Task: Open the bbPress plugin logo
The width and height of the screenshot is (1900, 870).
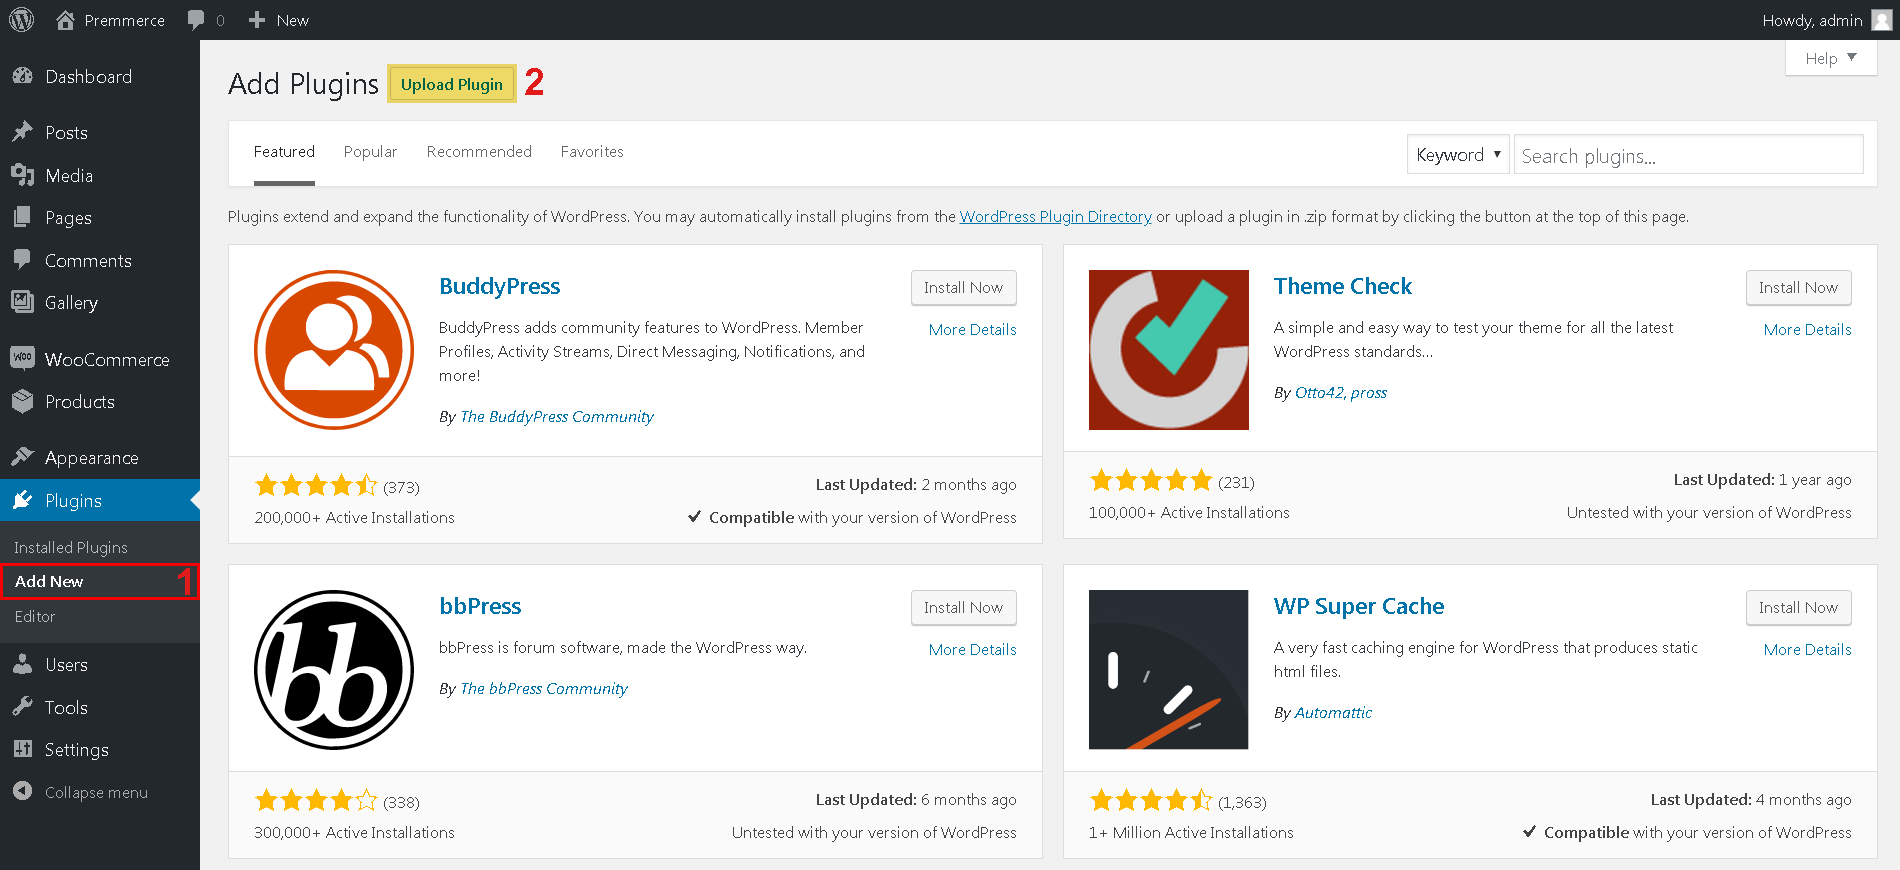Action: (334, 670)
